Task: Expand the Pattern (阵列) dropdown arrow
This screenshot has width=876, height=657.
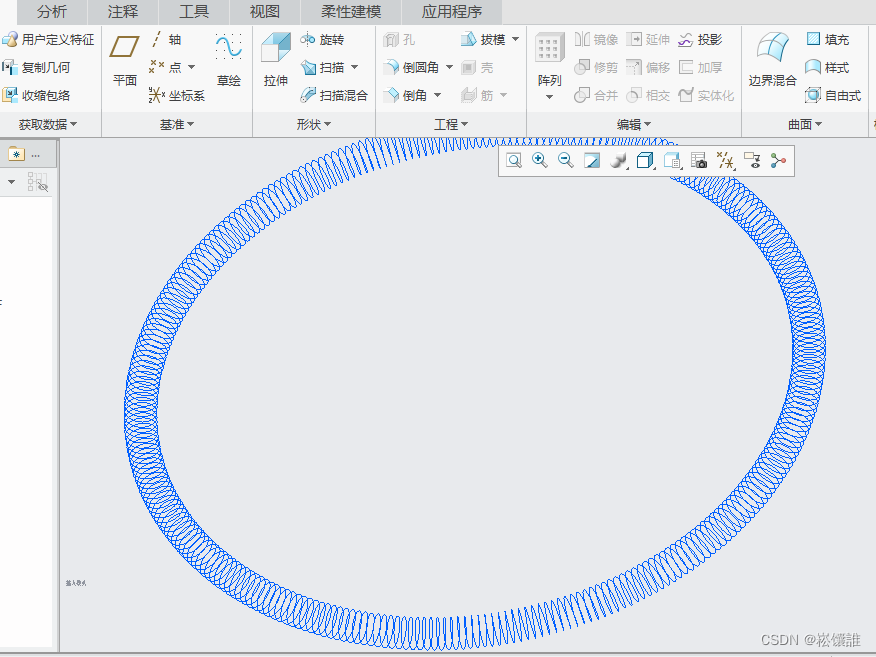Action: click(x=549, y=97)
